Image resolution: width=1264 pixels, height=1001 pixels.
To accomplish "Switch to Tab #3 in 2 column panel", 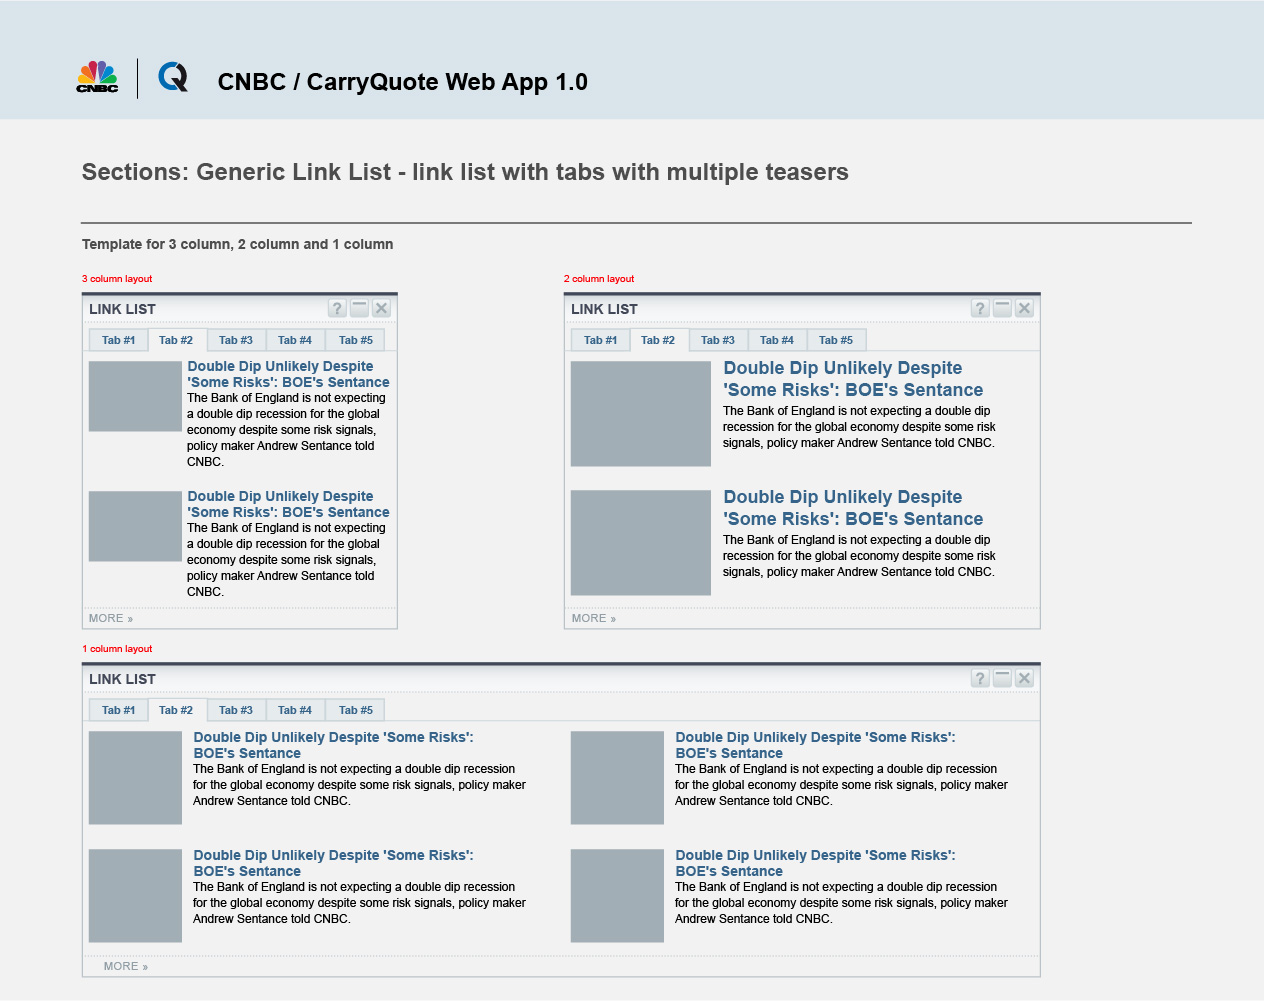I will (x=718, y=340).
